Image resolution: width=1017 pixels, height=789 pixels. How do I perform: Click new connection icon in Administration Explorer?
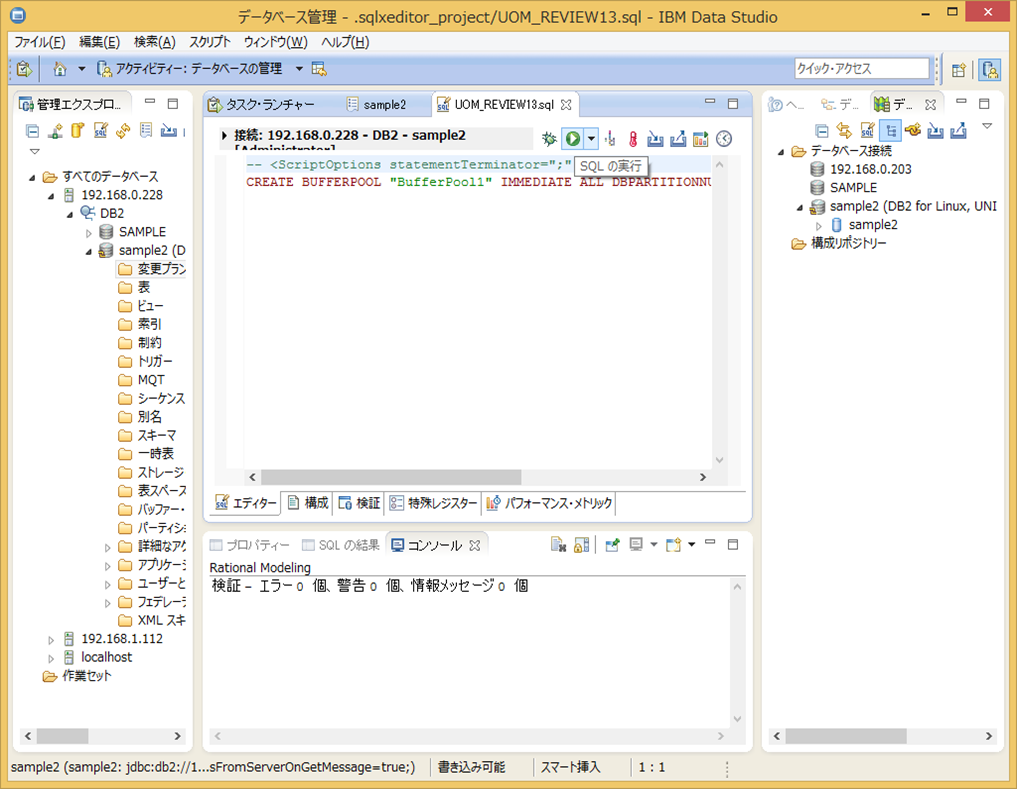click(55, 131)
